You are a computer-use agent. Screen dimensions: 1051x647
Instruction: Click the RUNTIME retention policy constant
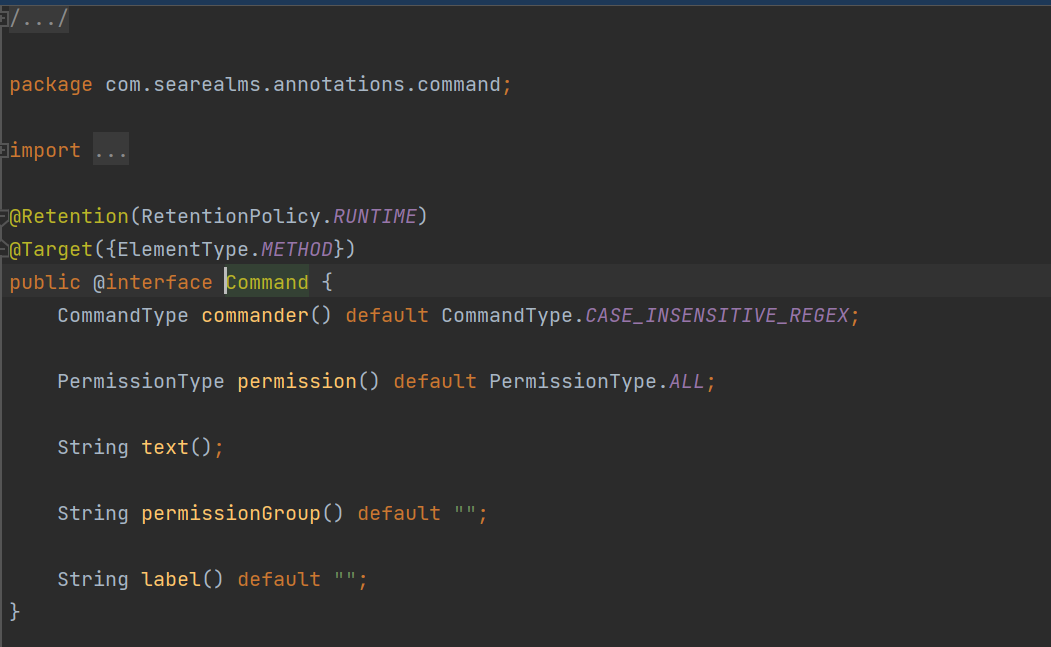coord(375,217)
